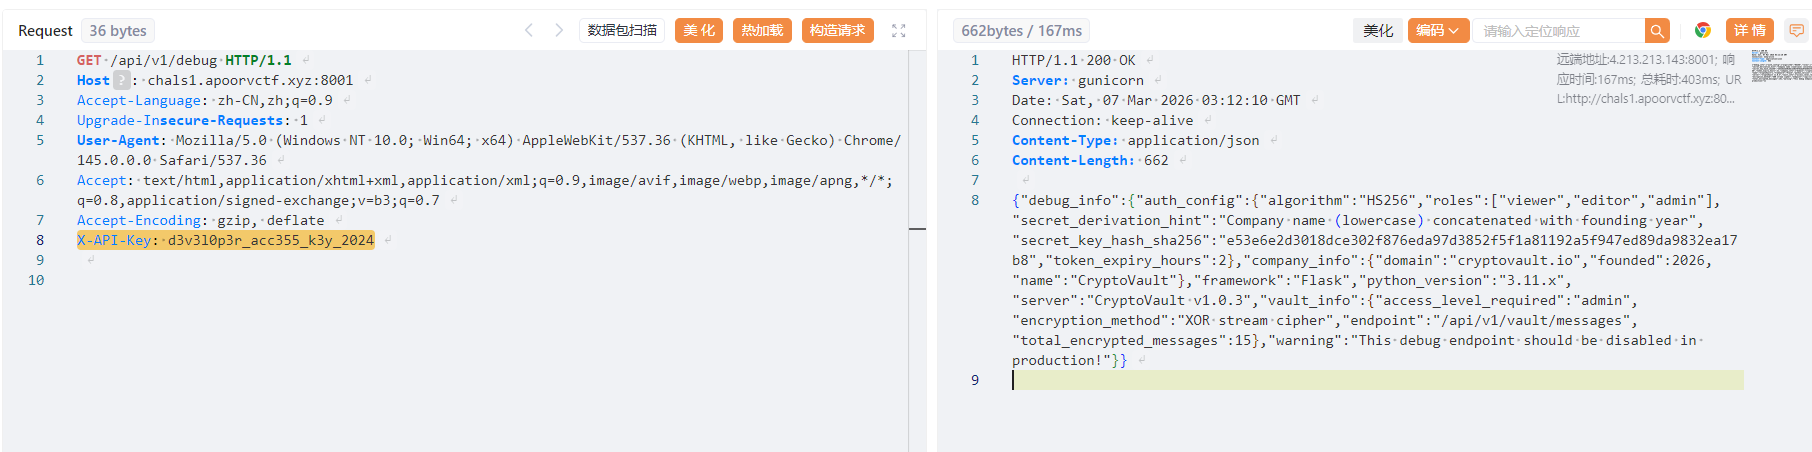Click the 远端地址 remote address info

(1636, 60)
